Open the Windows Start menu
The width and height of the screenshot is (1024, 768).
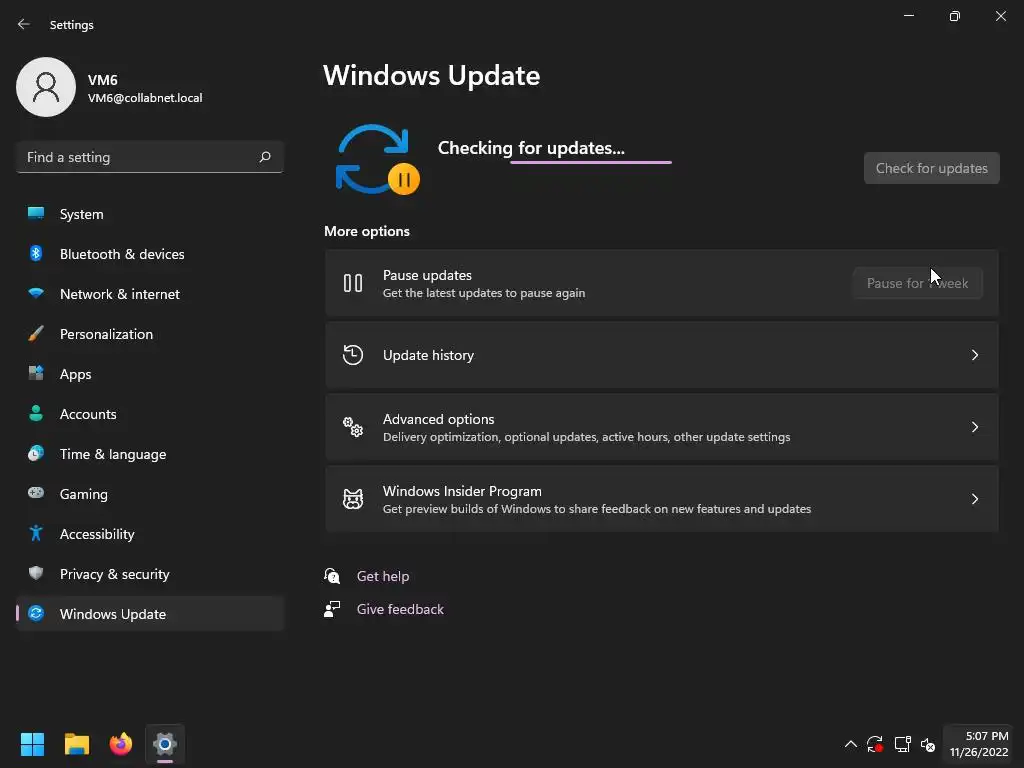click(x=32, y=744)
